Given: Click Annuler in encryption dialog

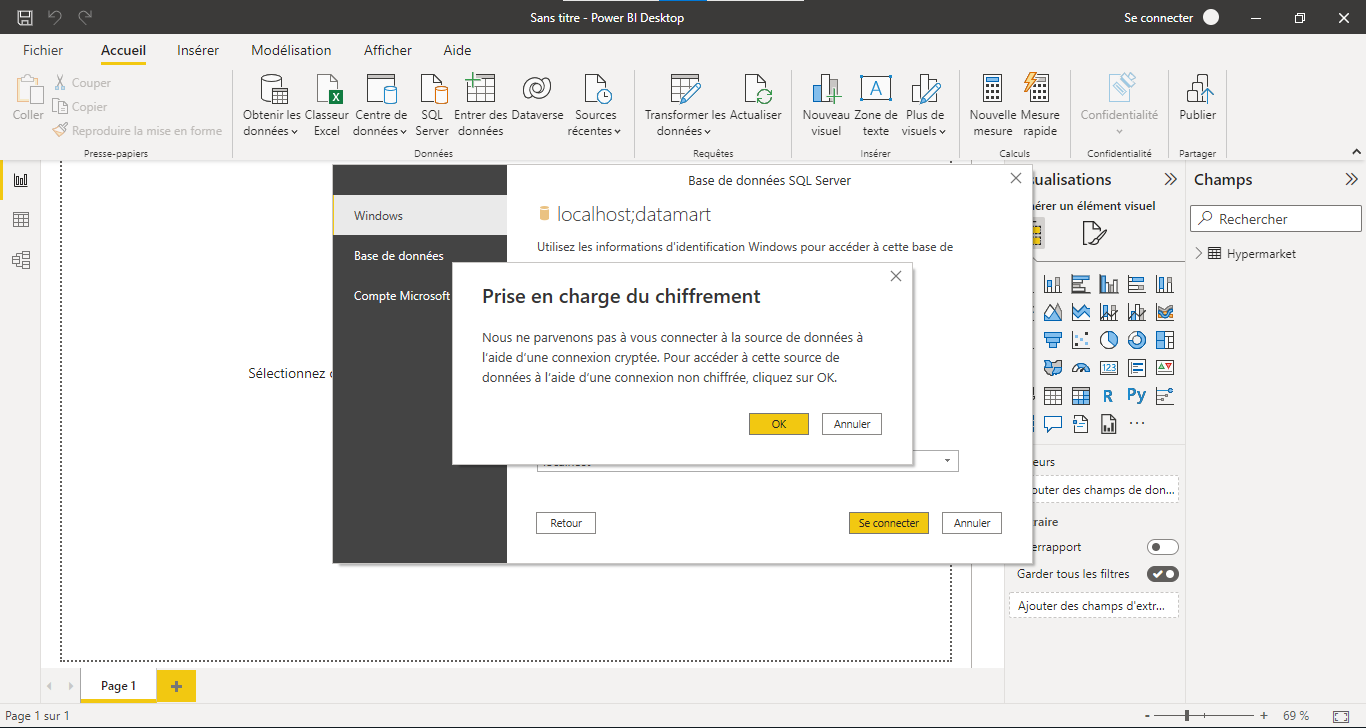Looking at the screenshot, I should coord(852,424).
